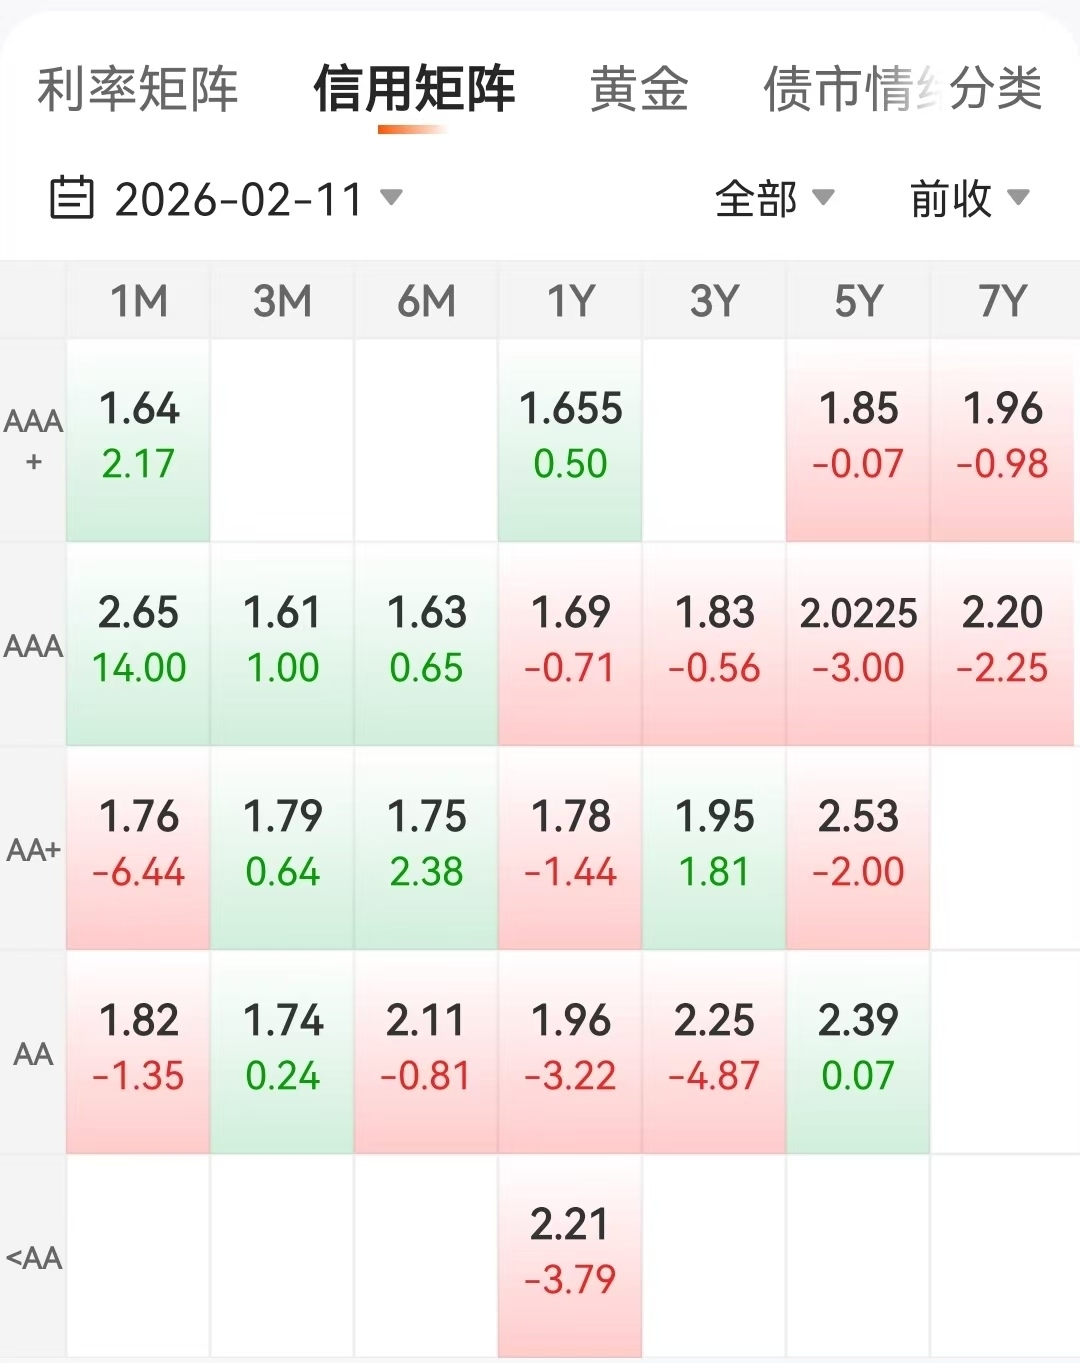Select the <AA 1Y cell showing 2.21
The width and height of the screenshot is (1080, 1363).
pos(570,1252)
